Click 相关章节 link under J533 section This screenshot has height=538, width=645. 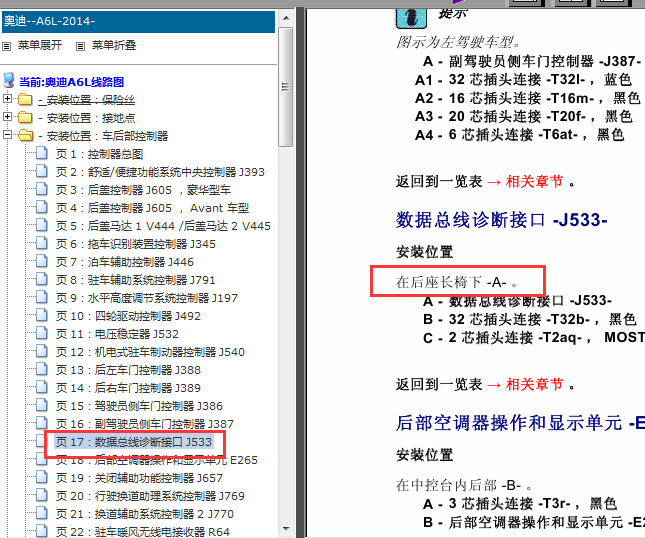point(534,385)
